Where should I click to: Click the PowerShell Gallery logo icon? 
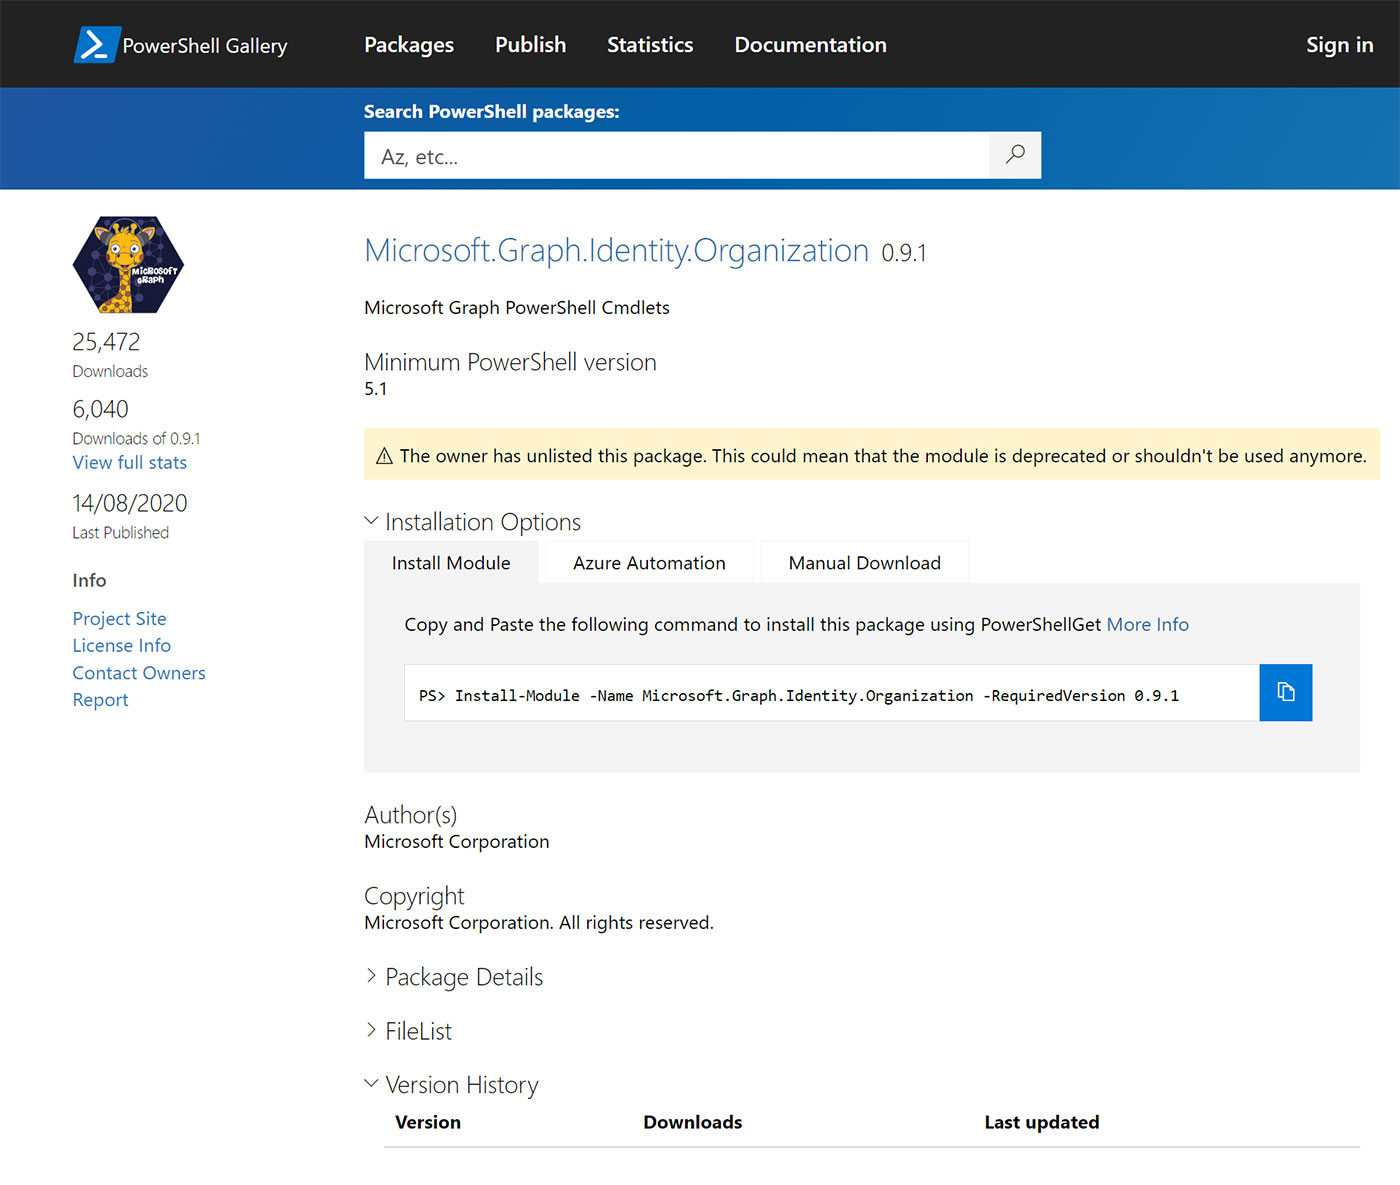point(97,45)
